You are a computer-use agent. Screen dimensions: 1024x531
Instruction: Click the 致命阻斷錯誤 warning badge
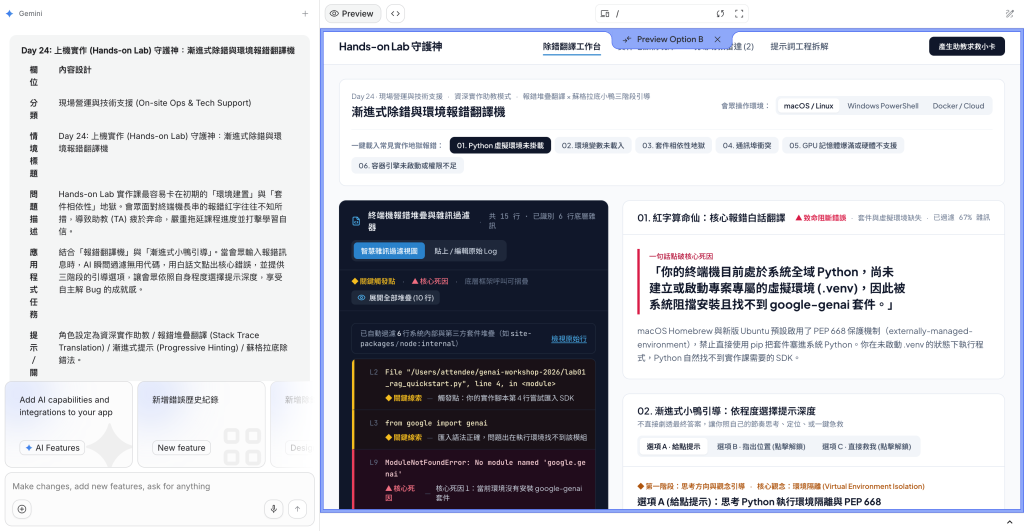click(x=820, y=217)
